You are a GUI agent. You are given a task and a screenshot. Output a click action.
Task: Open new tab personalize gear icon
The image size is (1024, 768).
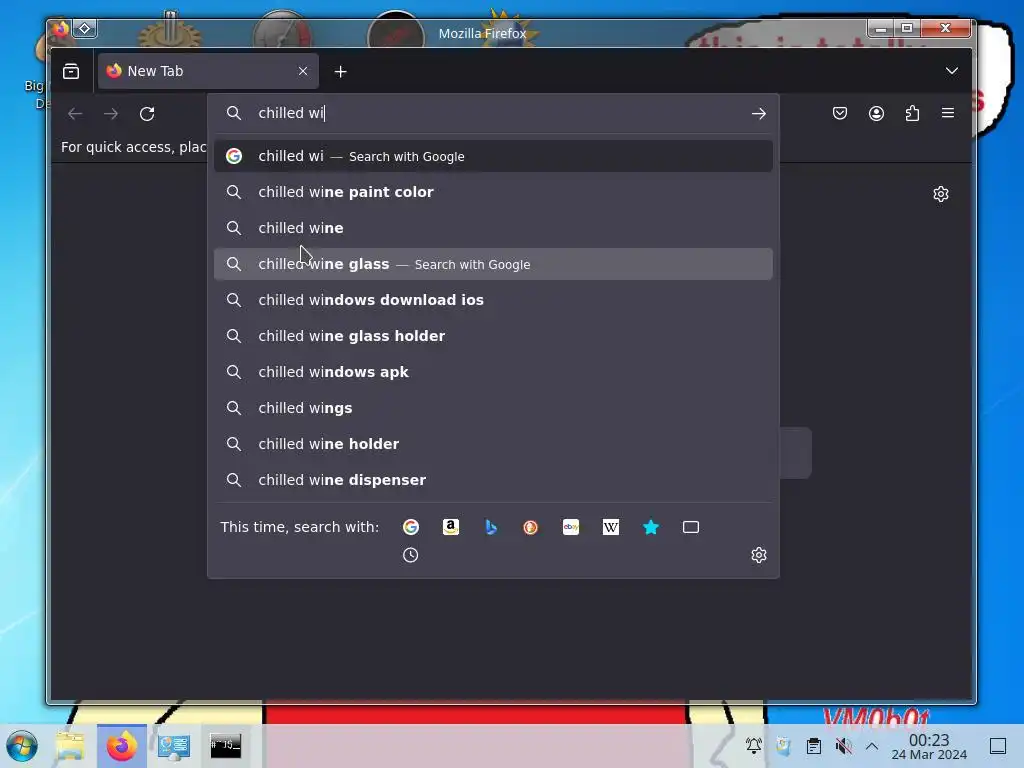click(940, 194)
